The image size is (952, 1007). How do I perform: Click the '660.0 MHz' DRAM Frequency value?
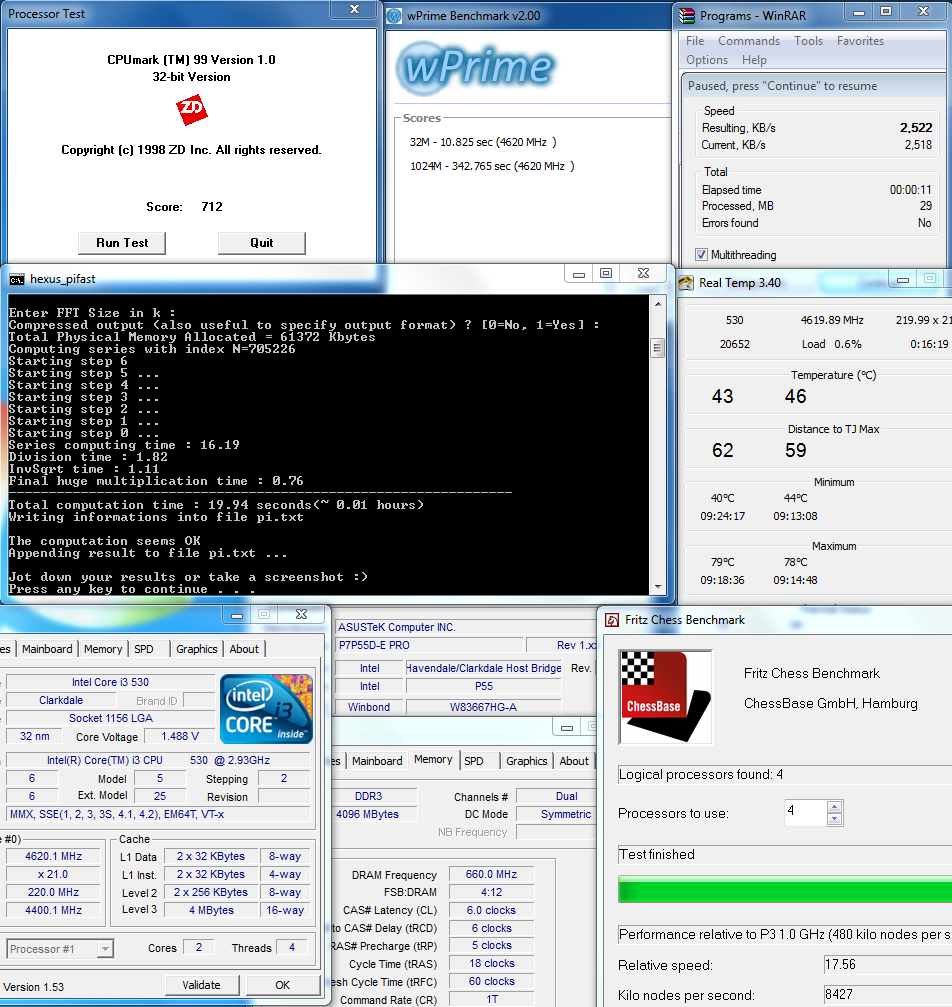(x=491, y=875)
